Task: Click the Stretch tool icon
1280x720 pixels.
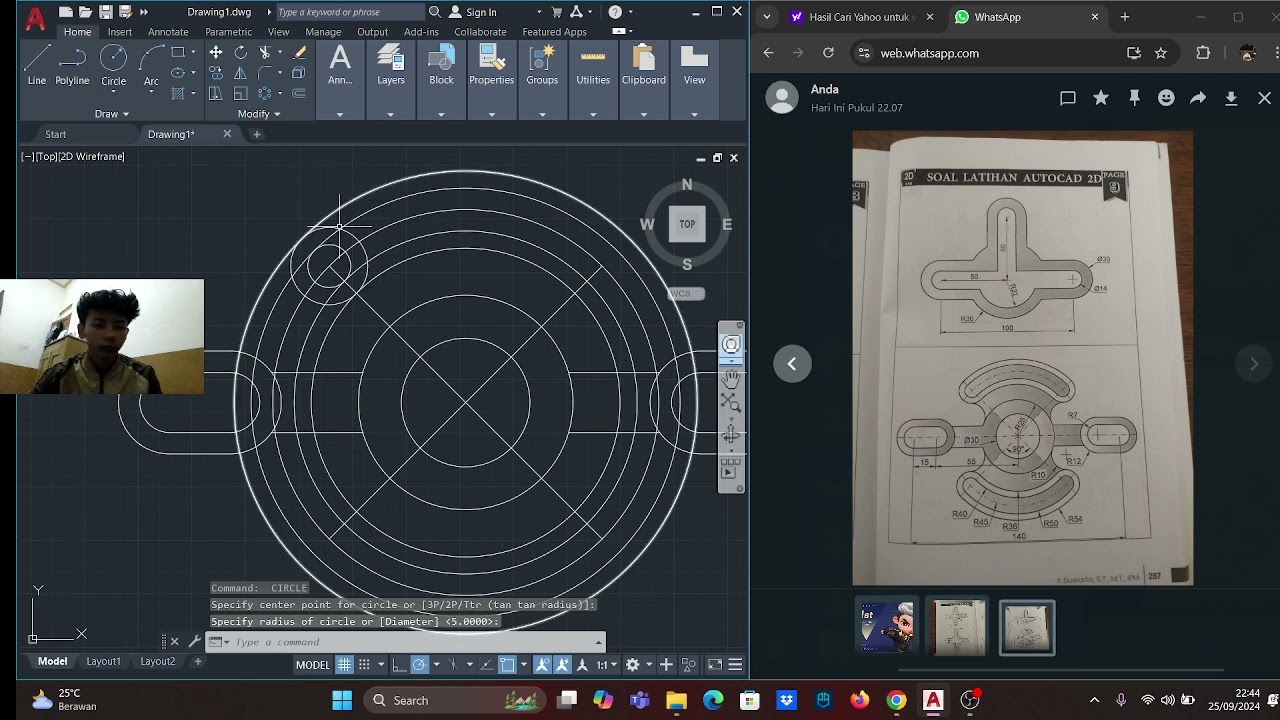Action: coord(216,93)
